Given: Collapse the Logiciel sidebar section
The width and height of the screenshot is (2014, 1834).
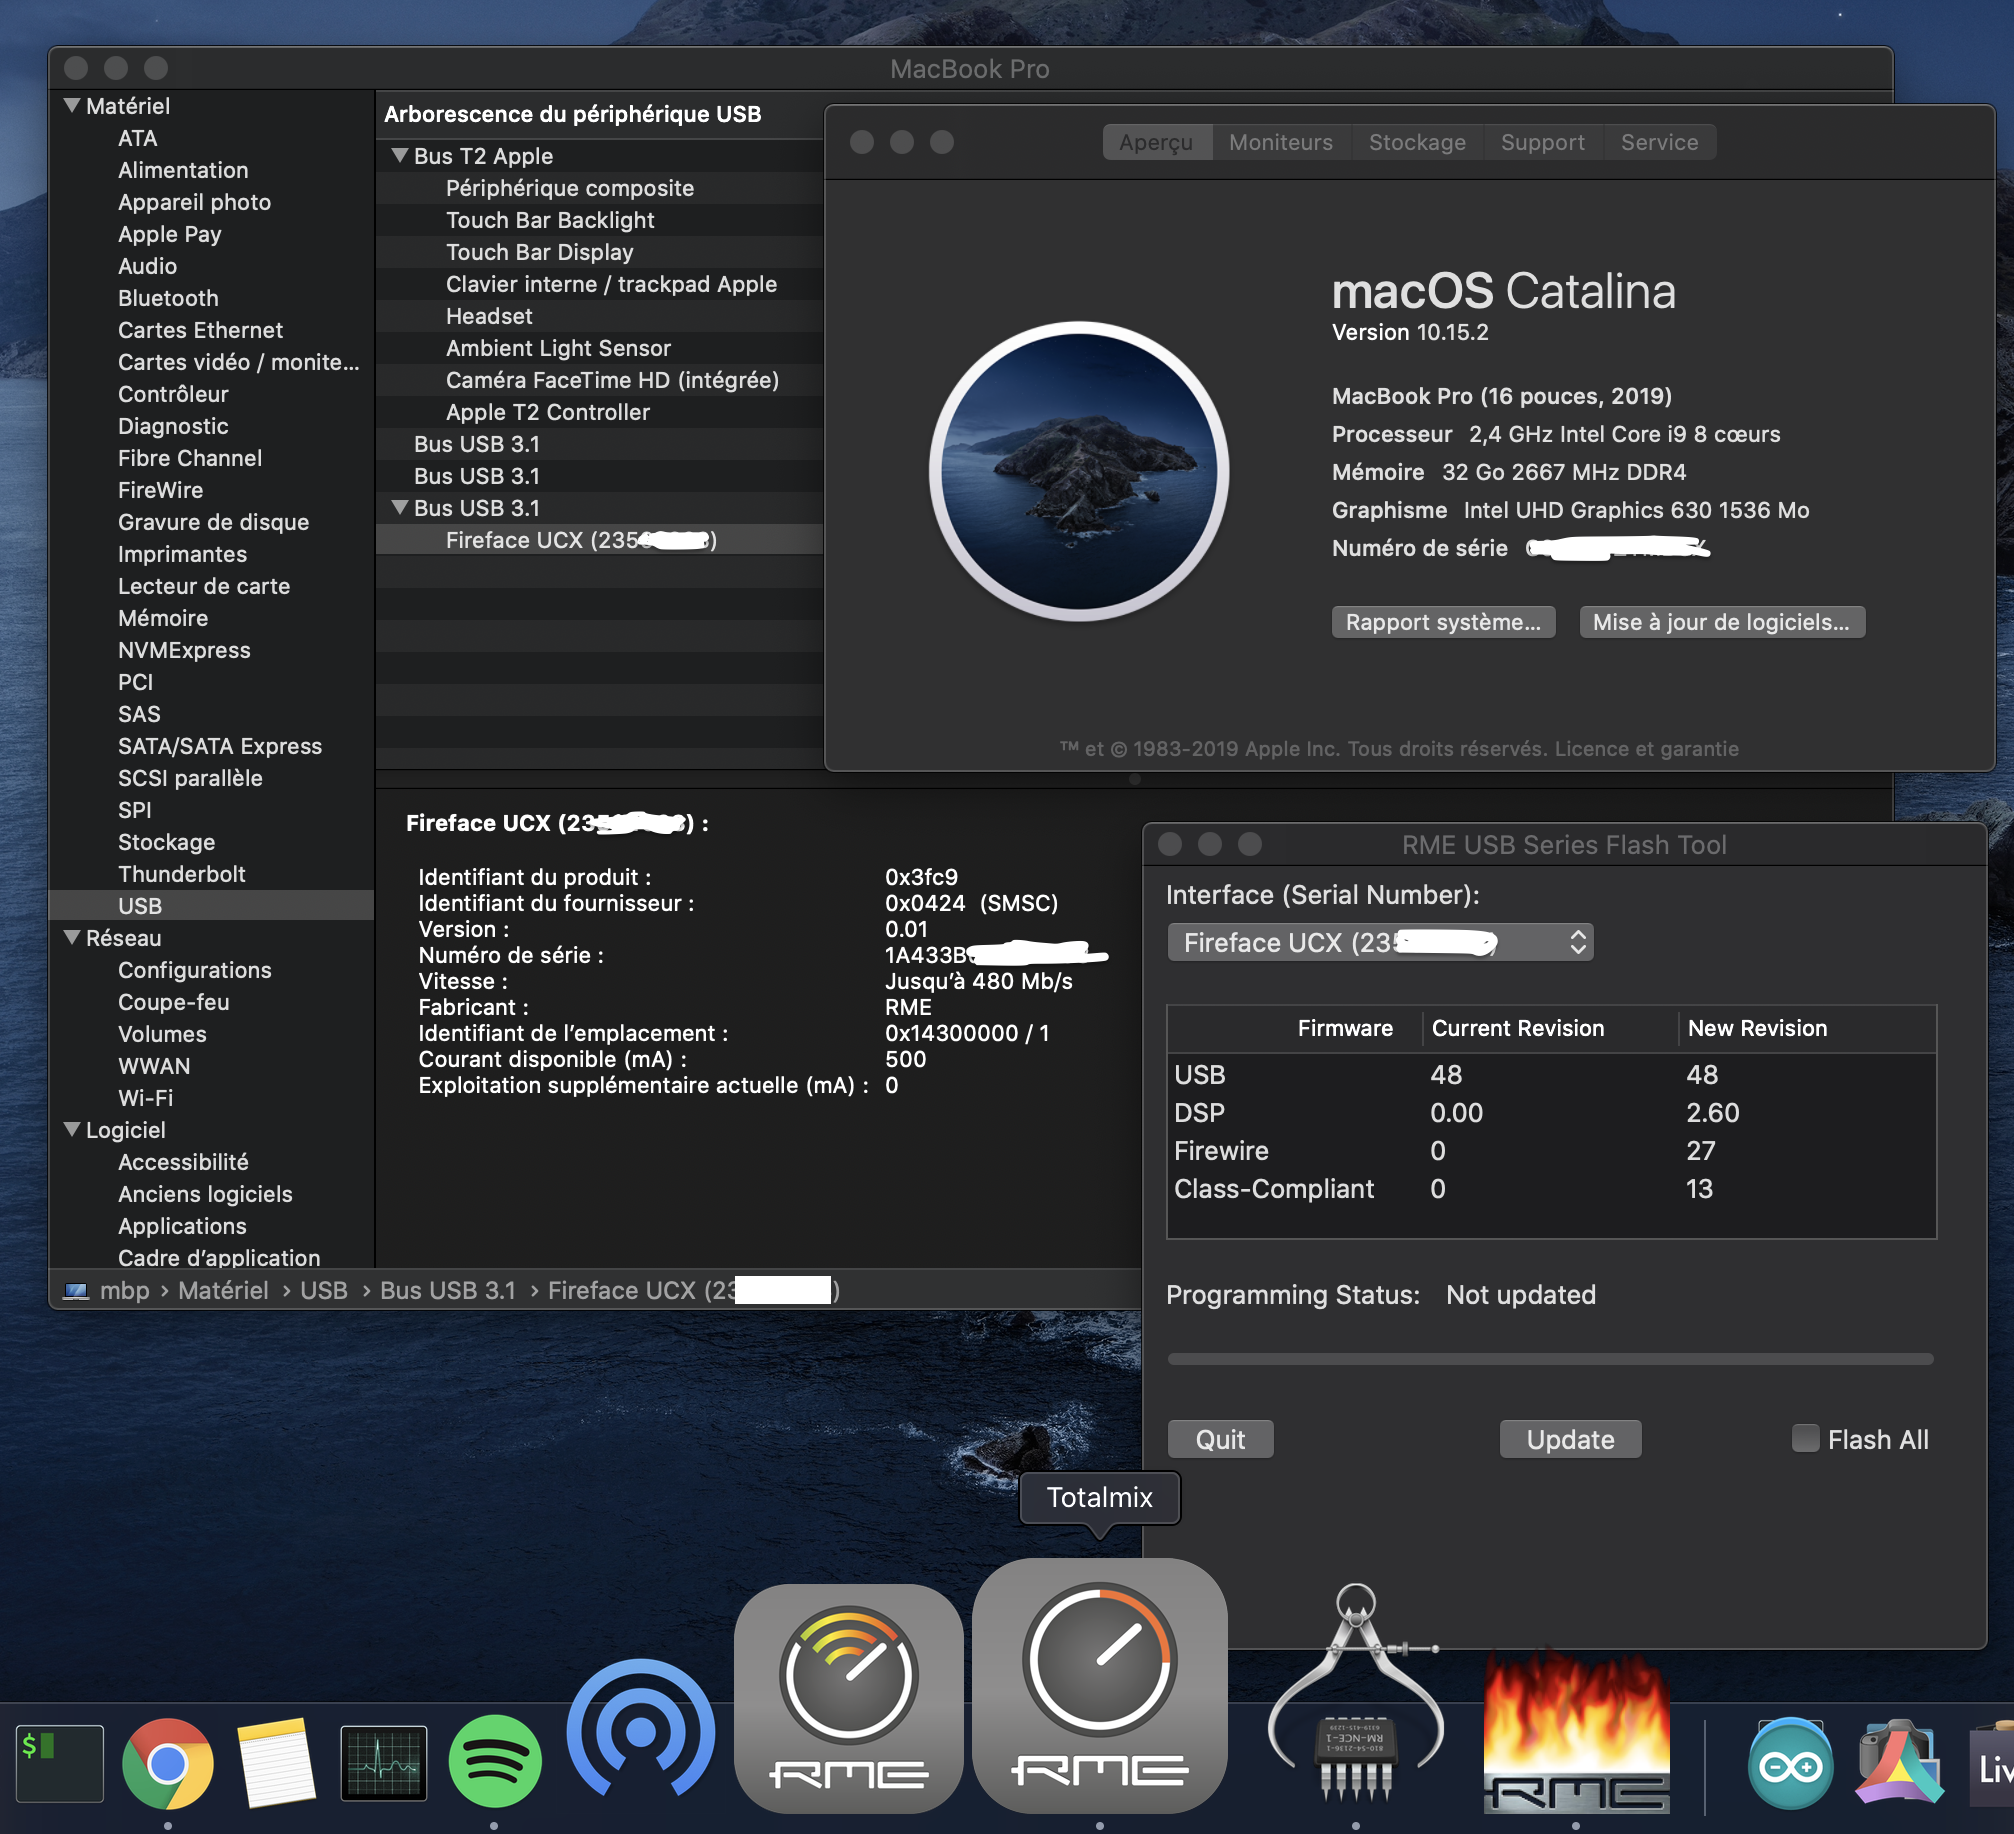Looking at the screenshot, I should [x=72, y=1129].
